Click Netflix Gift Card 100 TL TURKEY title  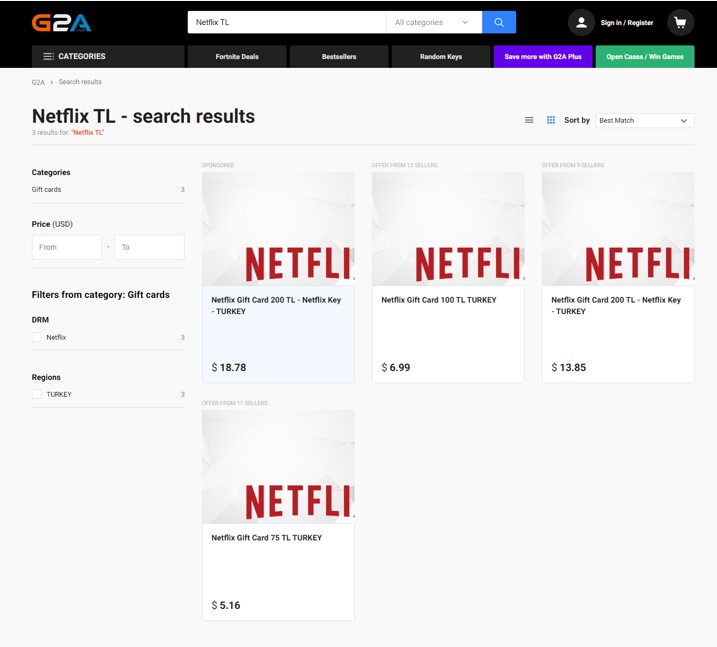(439, 300)
